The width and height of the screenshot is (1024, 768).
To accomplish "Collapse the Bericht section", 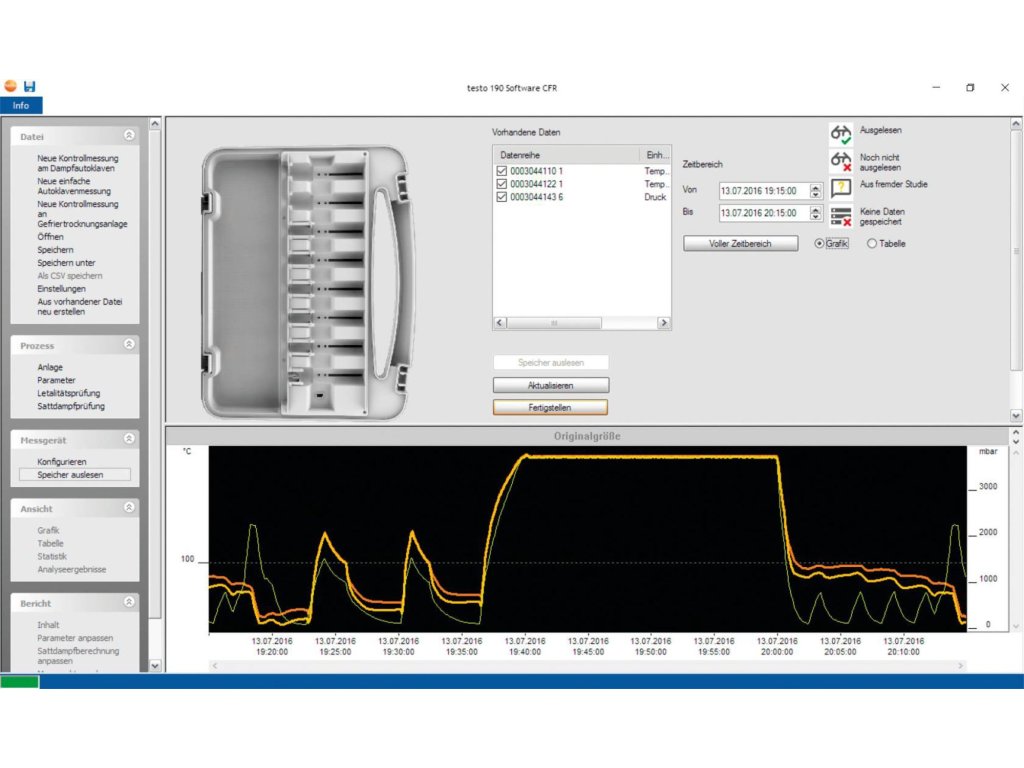I will 129,602.
